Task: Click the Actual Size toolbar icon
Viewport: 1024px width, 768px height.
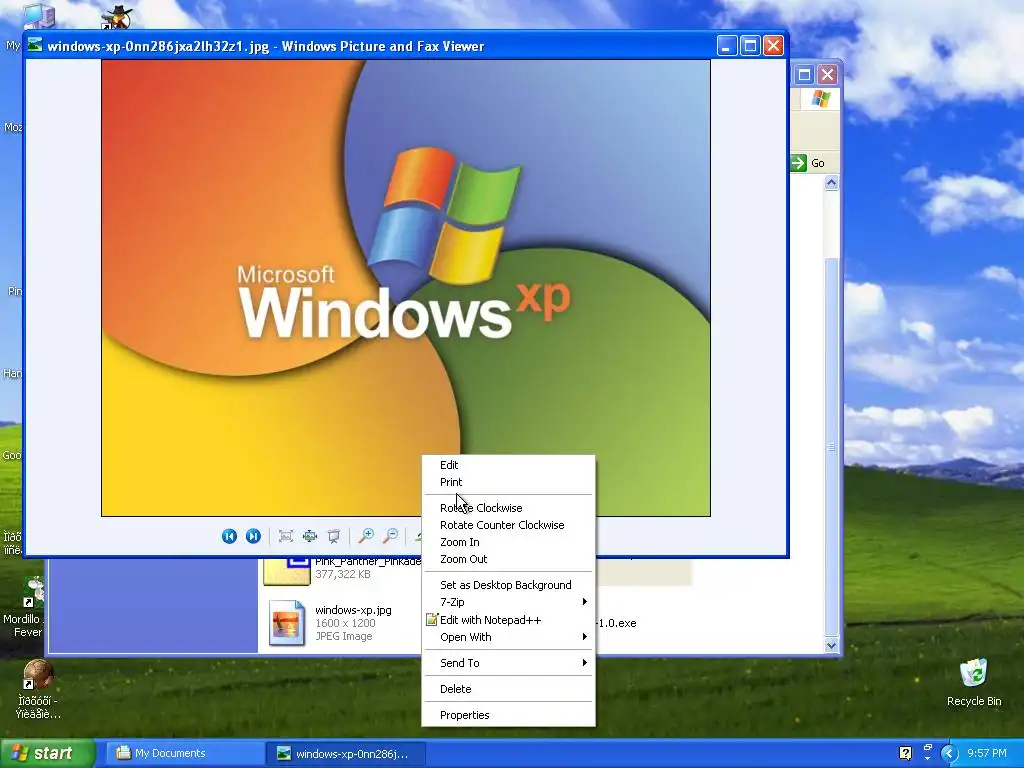Action: 310,536
